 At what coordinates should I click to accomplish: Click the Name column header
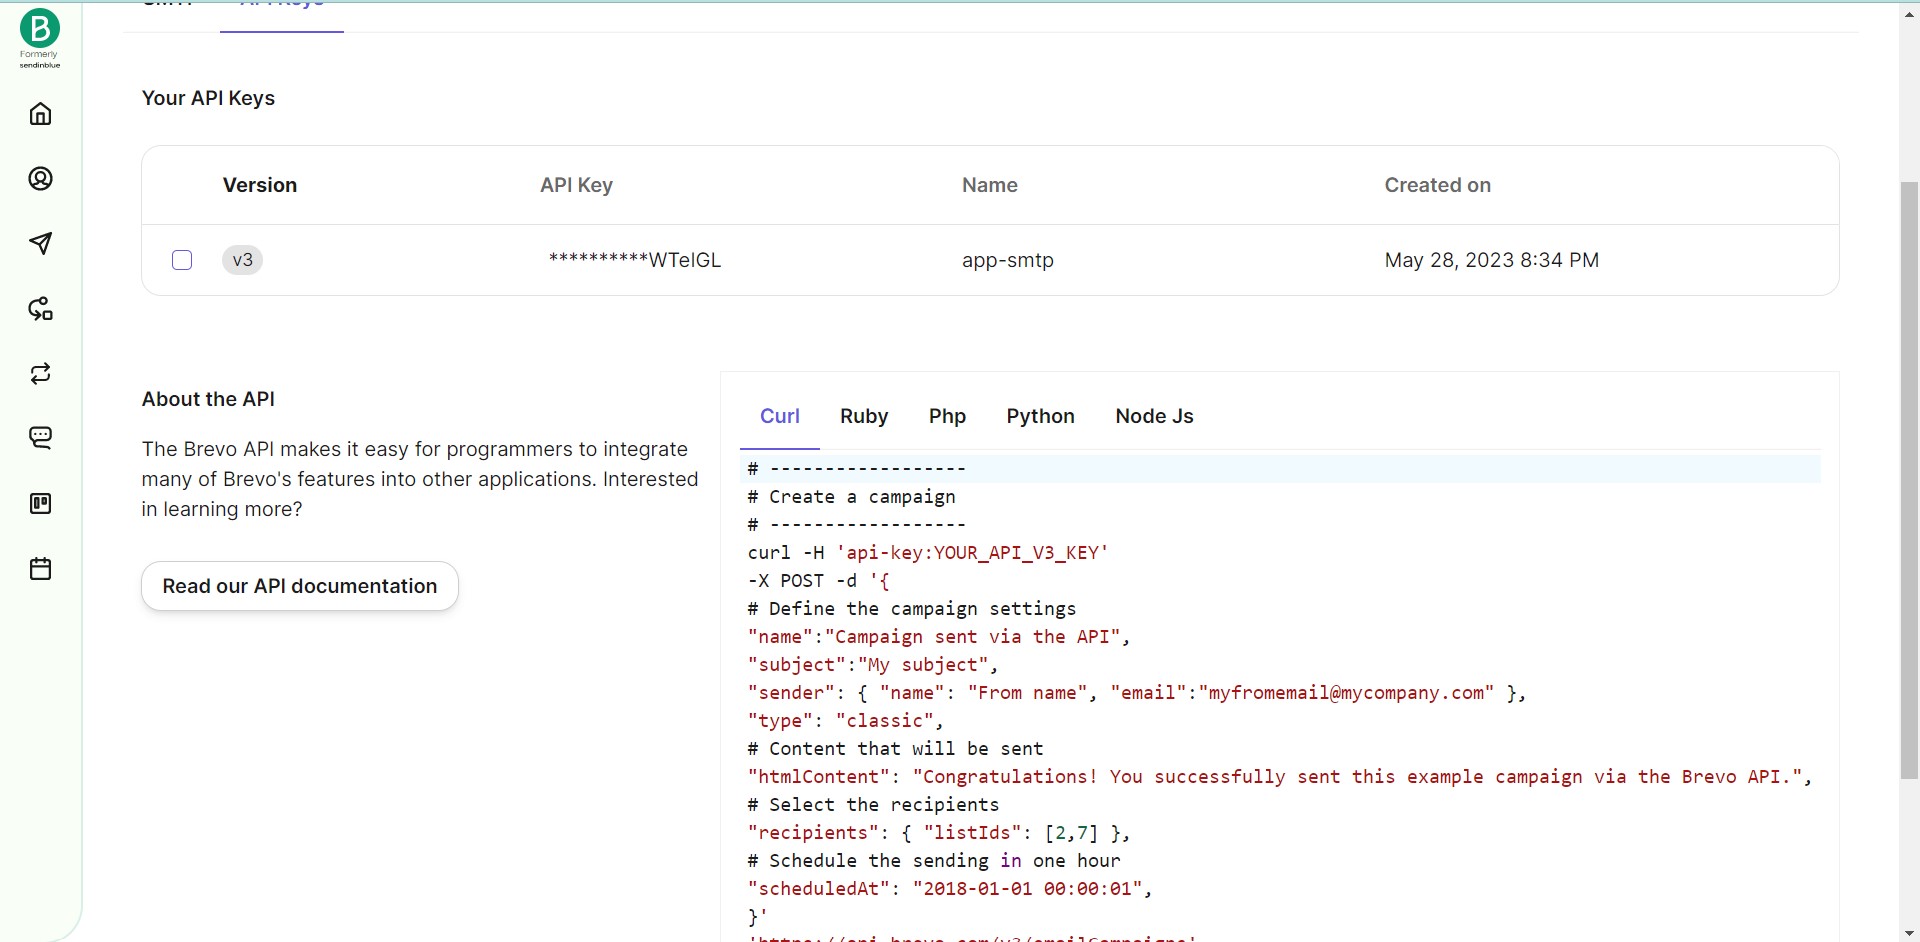point(990,185)
